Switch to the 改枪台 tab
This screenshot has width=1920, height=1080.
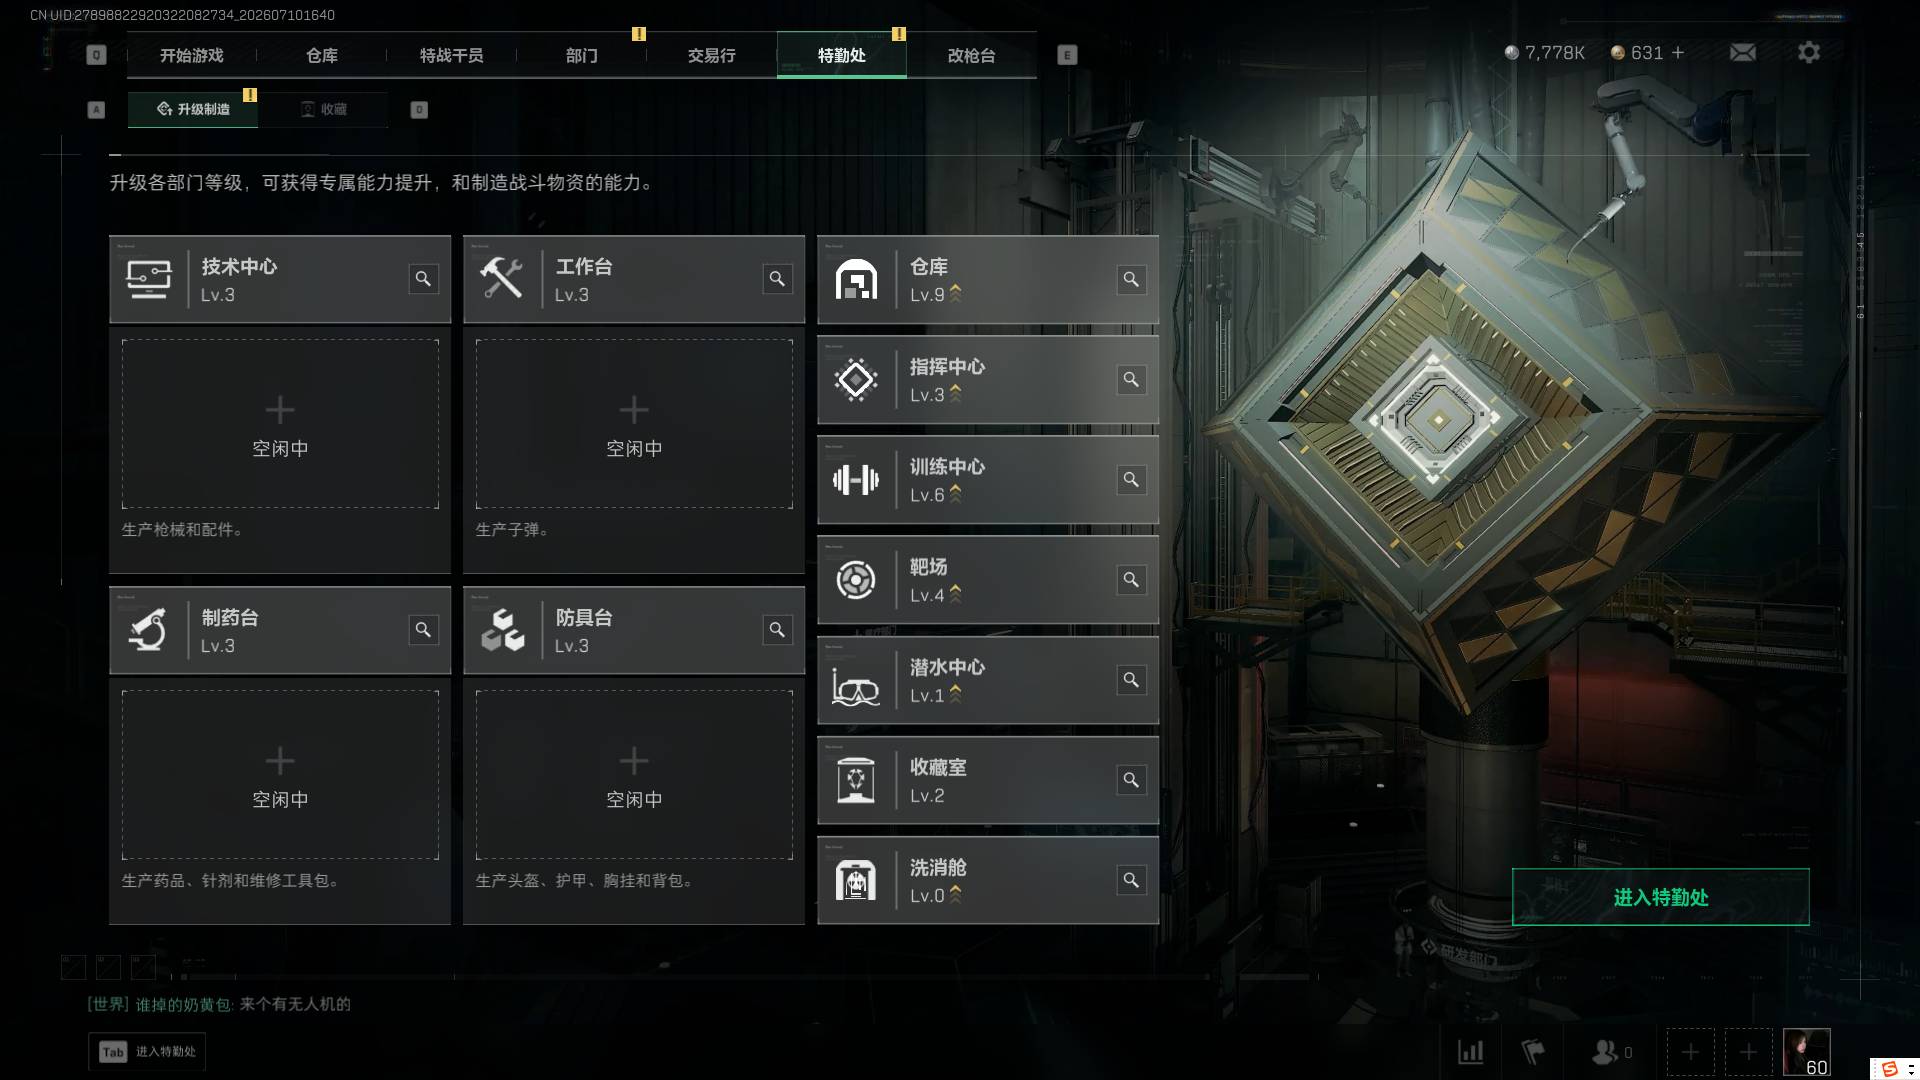coord(971,55)
